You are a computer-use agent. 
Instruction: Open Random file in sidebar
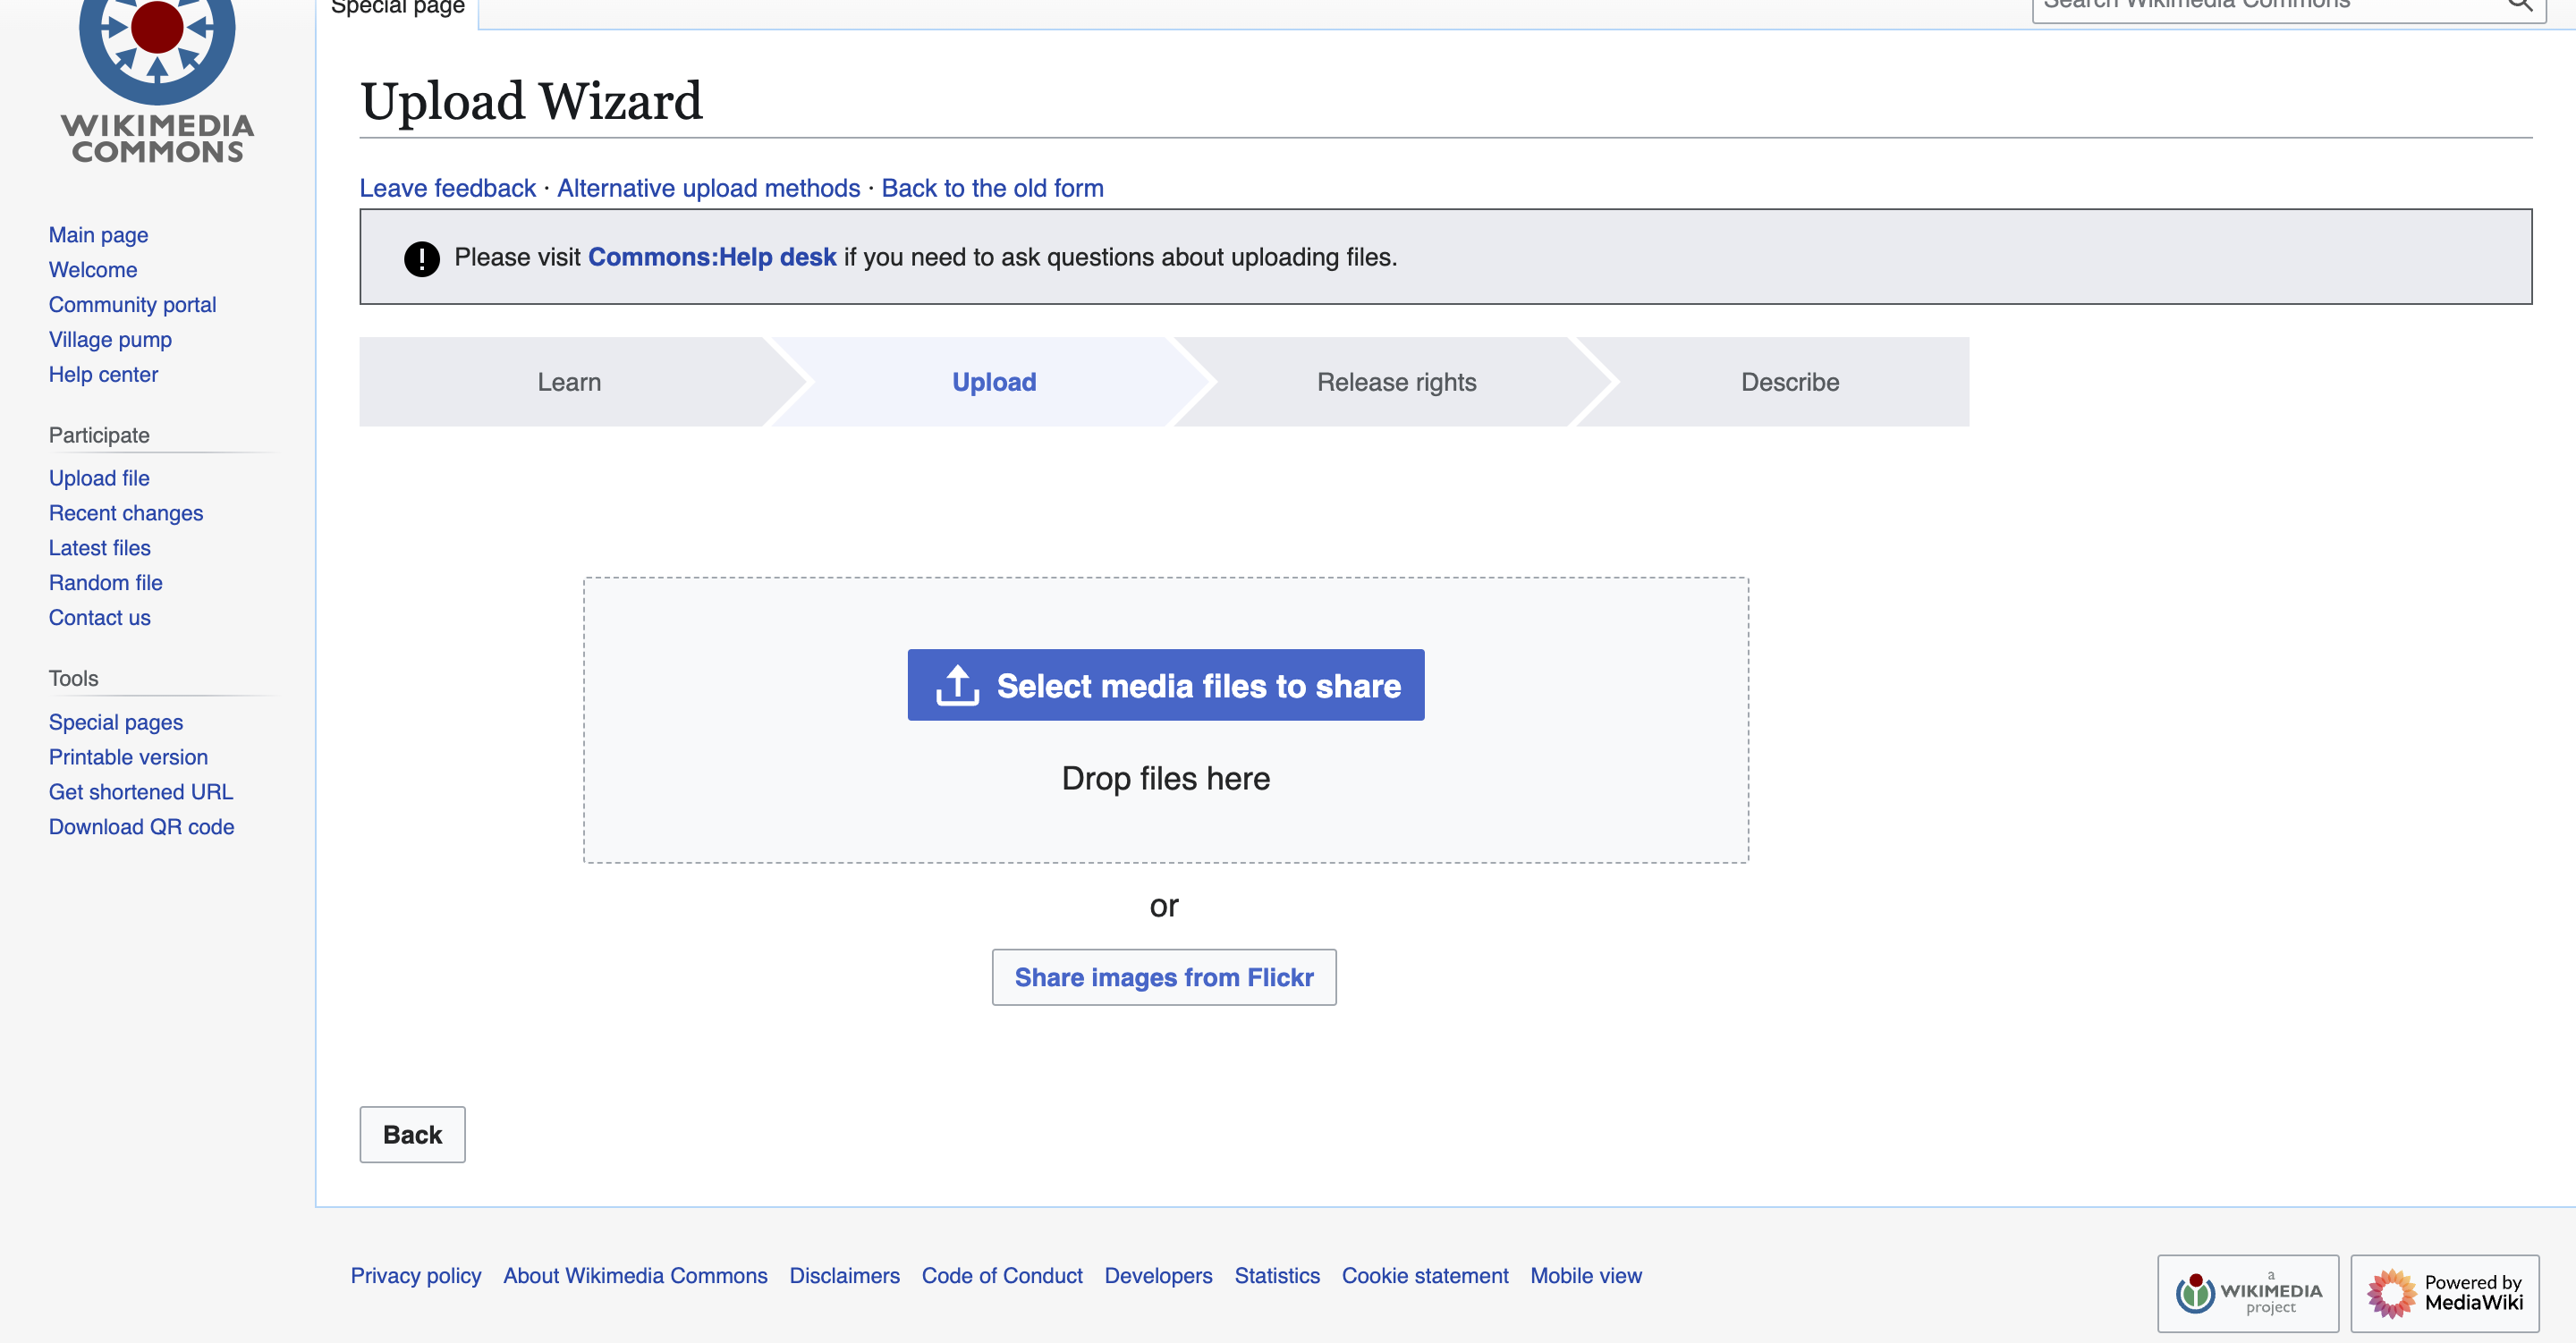105,582
